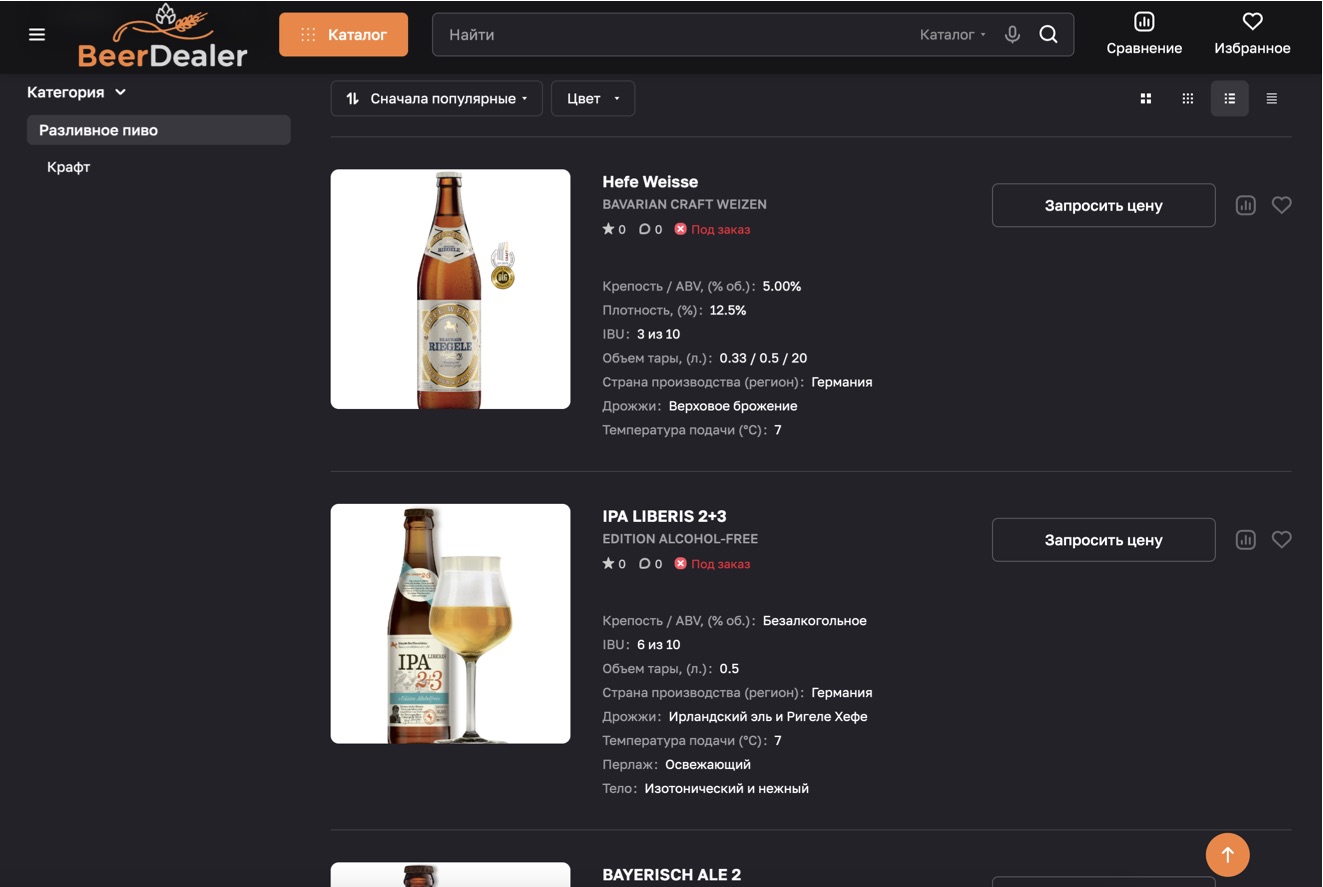Click 0.33 / 0.5 / 20 volume value
1323x887 pixels.
pyautogui.click(x=763, y=358)
